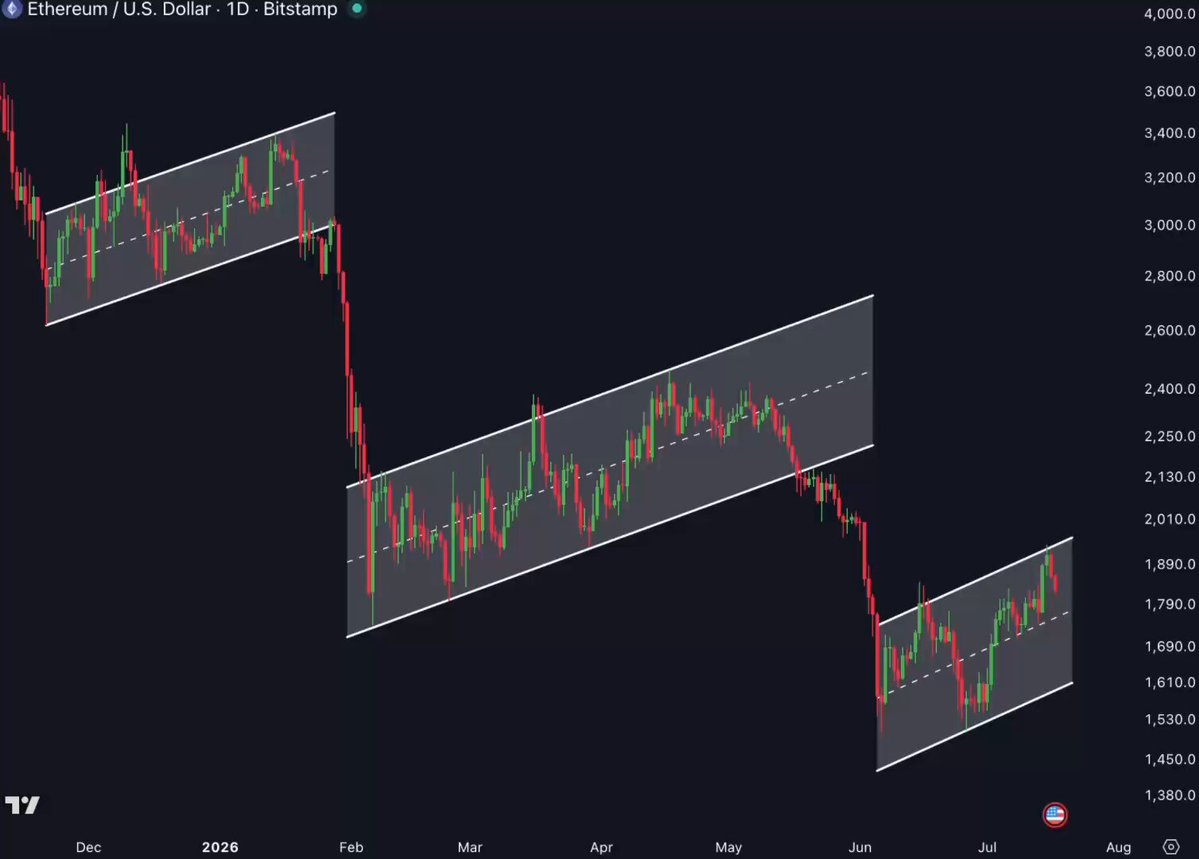Click the Aug label on time axis
Image resolution: width=1199 pixels, height=859 pixels.
[x=1118, y=847]
